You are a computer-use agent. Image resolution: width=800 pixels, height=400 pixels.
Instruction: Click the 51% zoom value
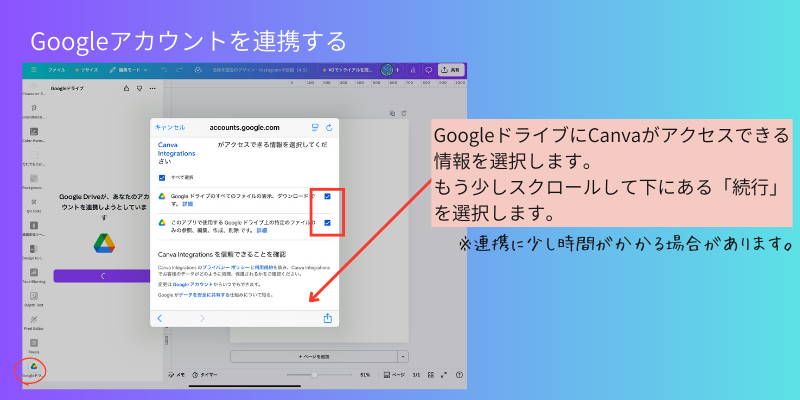click(365, 374)
